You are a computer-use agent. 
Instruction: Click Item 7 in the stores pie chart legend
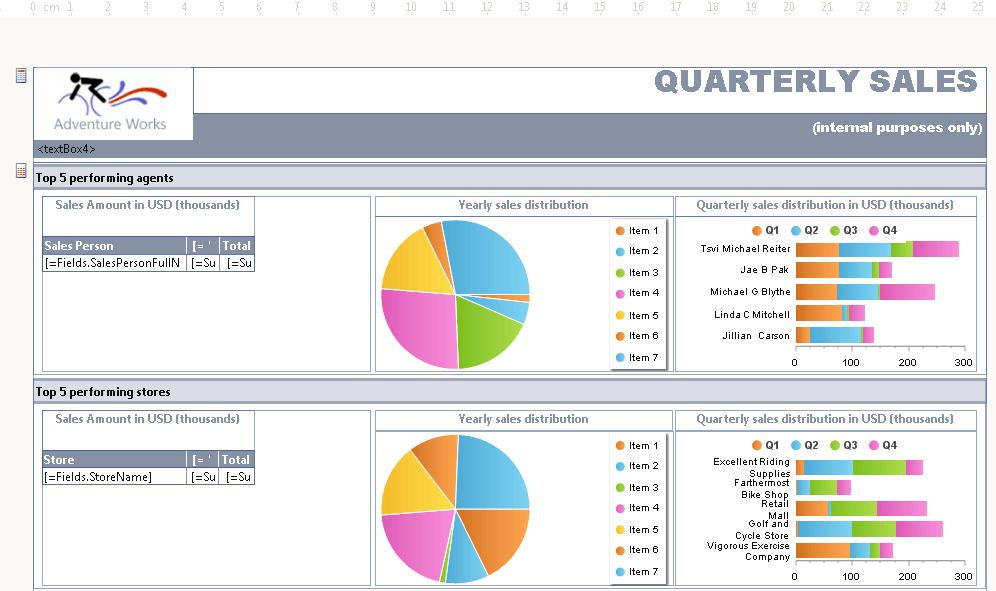[643, 572]
